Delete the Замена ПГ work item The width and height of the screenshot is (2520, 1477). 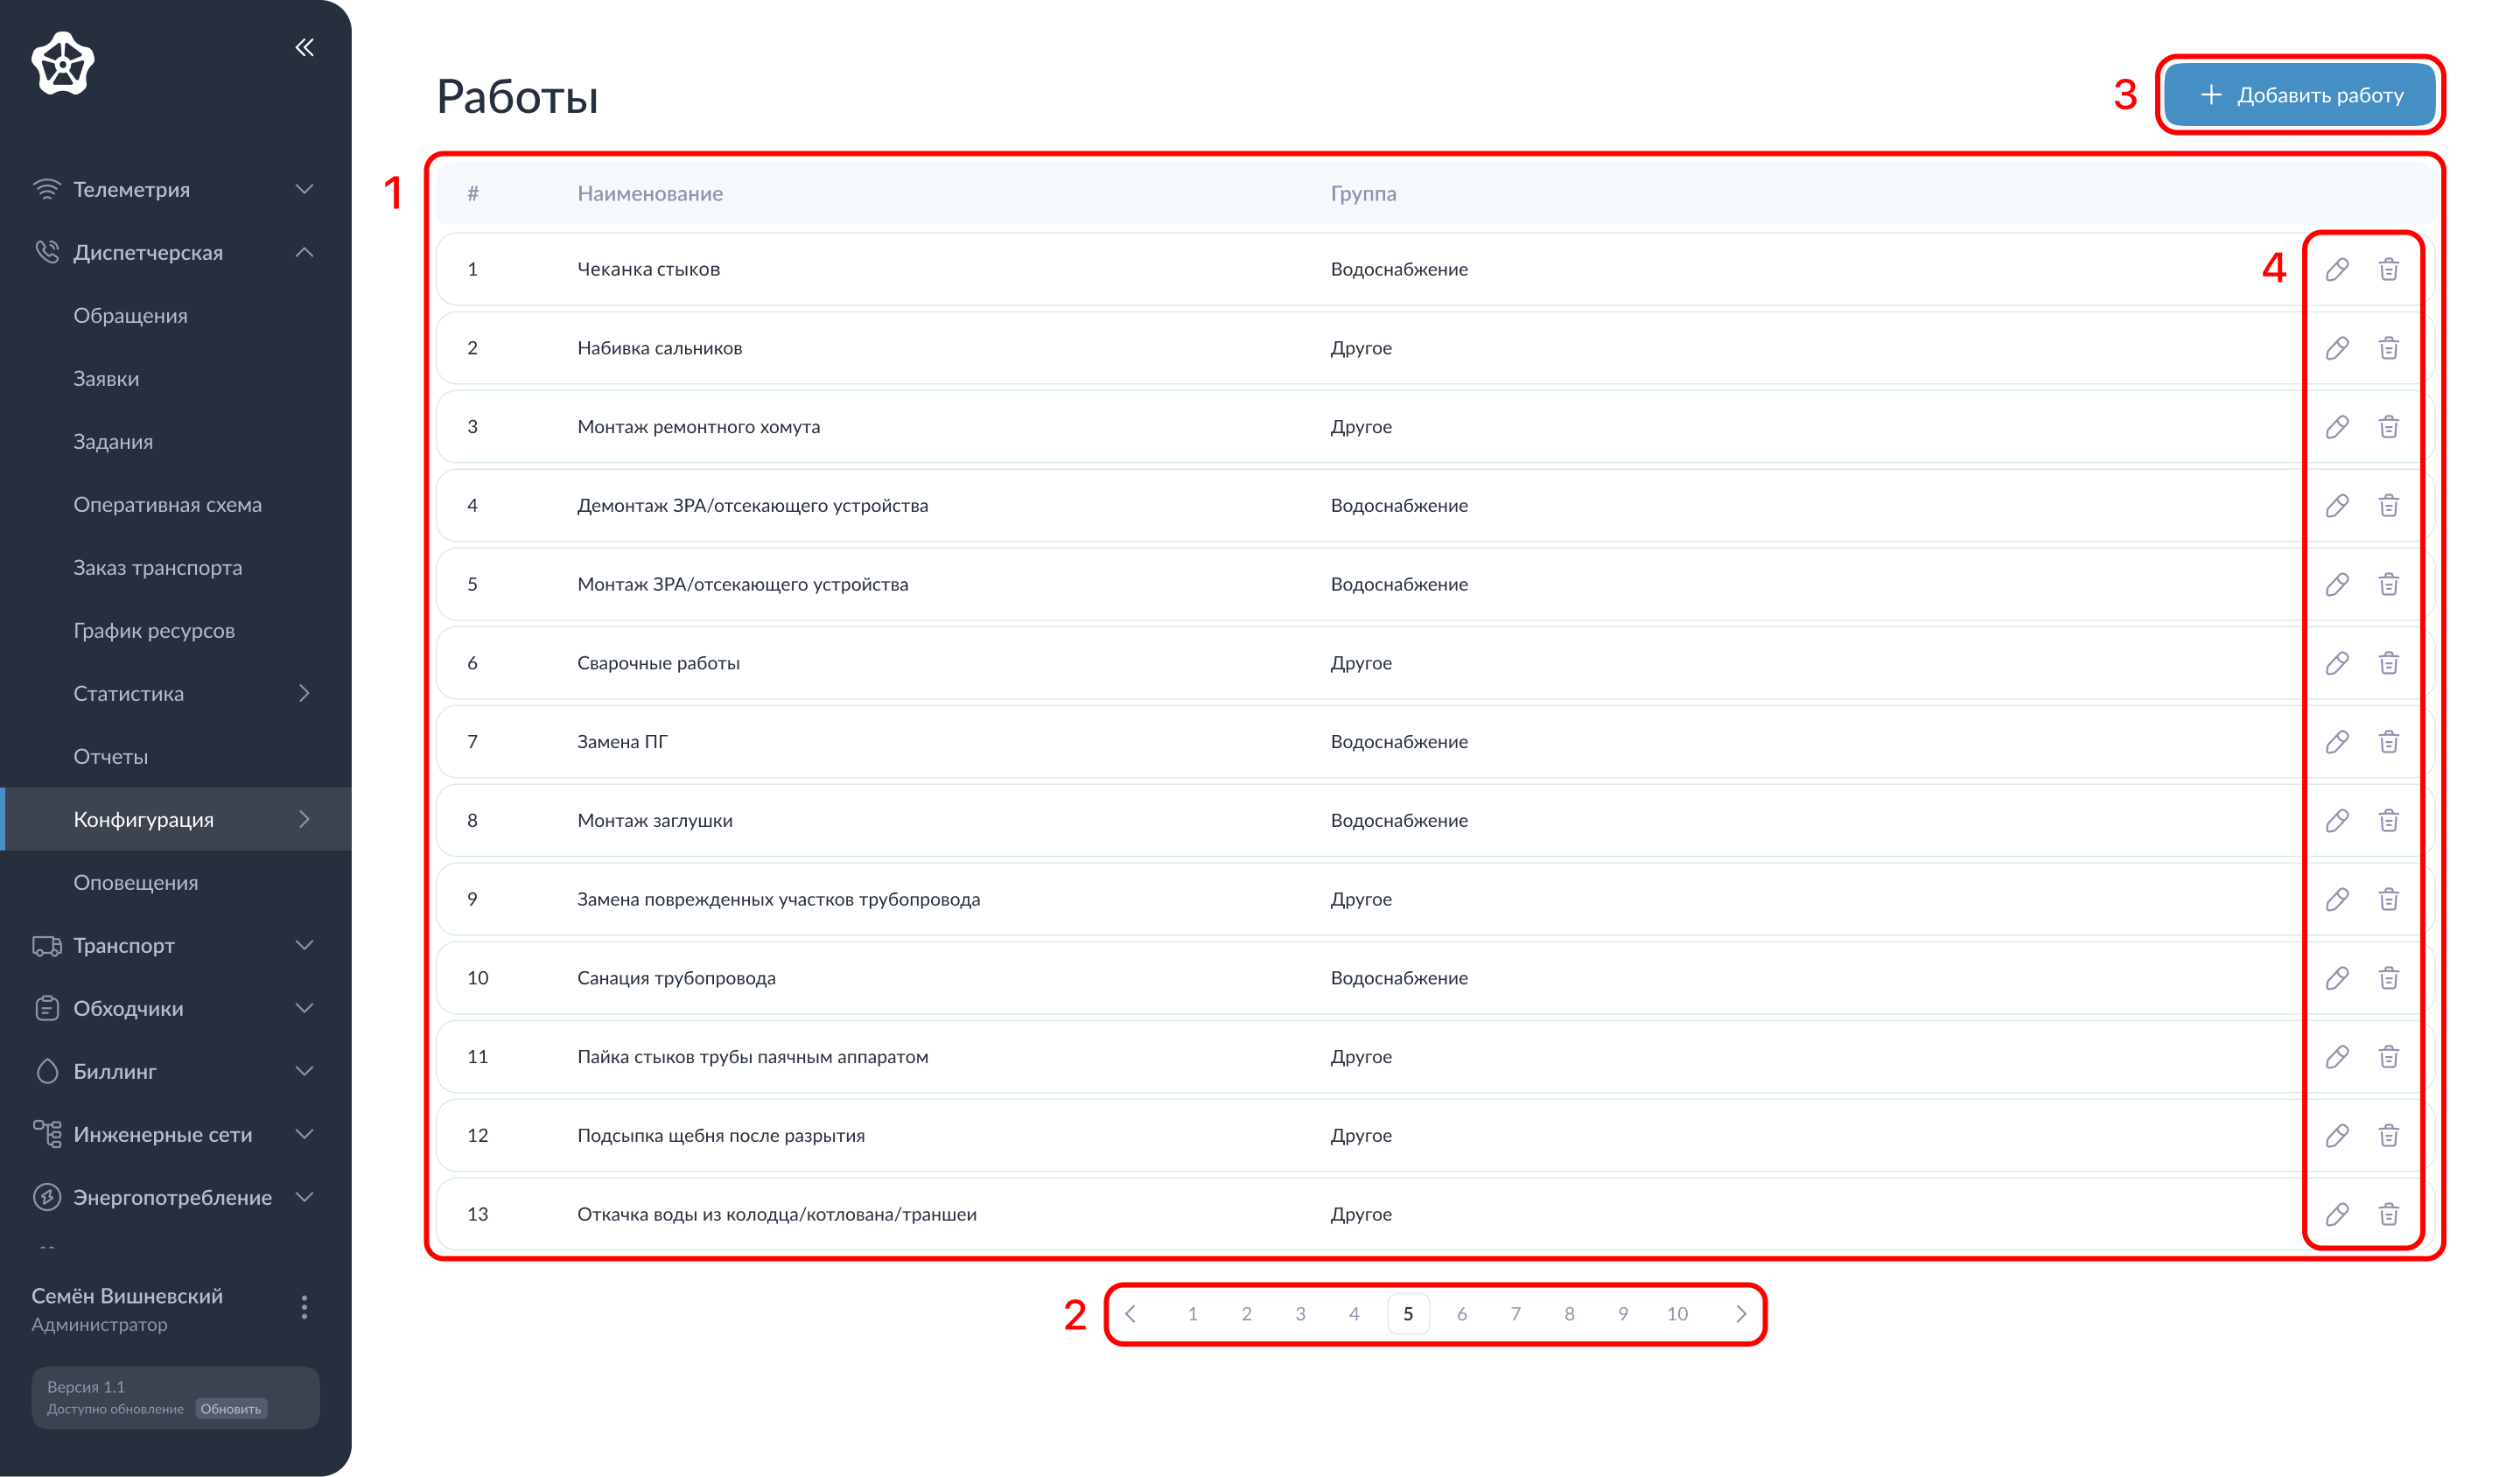pyautogui.click(x=2388, y=742)
